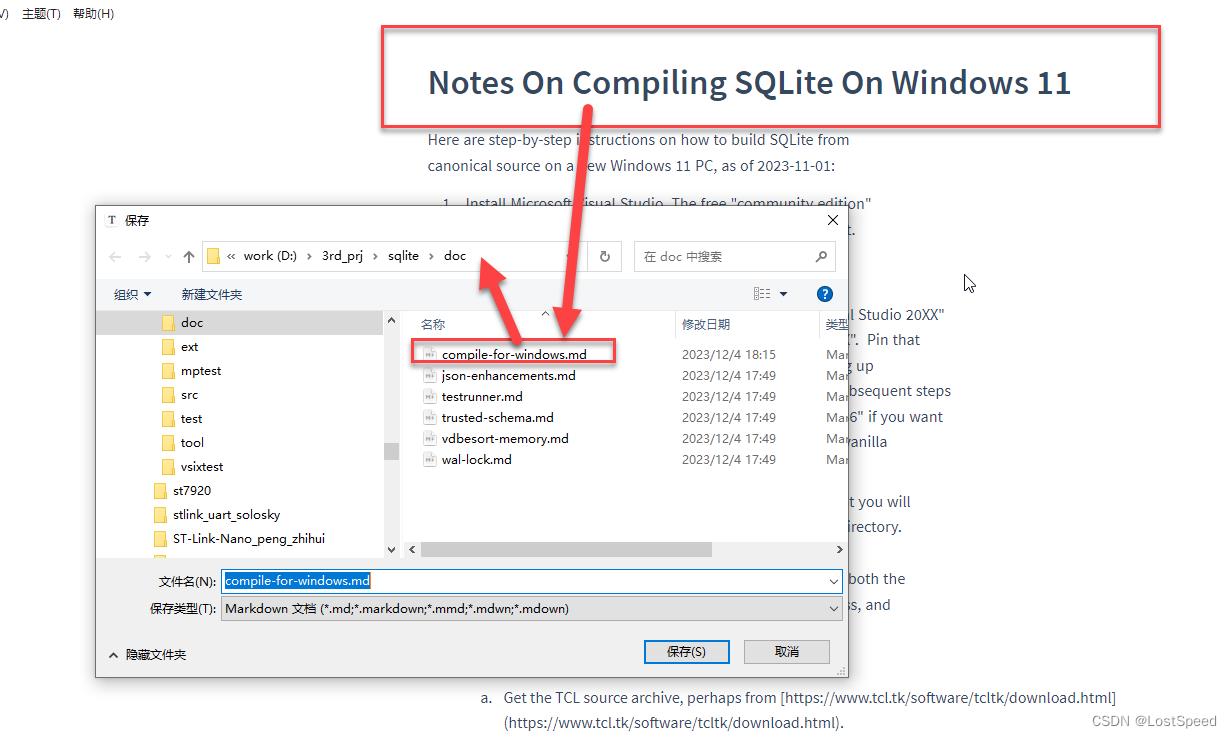1232x738 pixels.
Task: Select the ST-Link-Nano_peng_zhihui folder
Action: coord(248,539)
